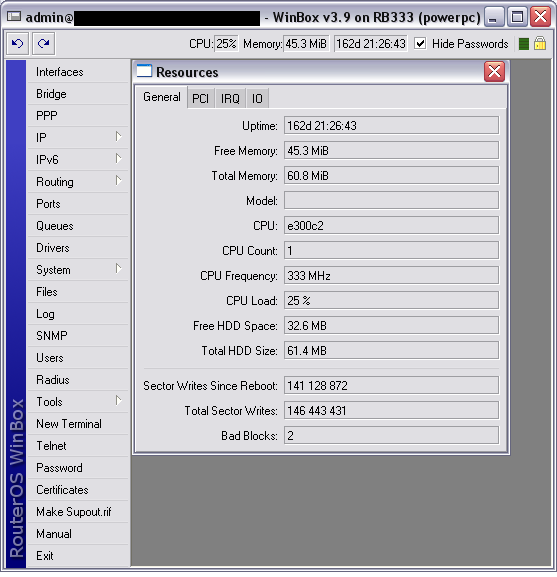The height and width of the screenshot is (577, 557).
Task: Open the Certificates menu item
Action: pyautogui.click(x=78, y=490)
